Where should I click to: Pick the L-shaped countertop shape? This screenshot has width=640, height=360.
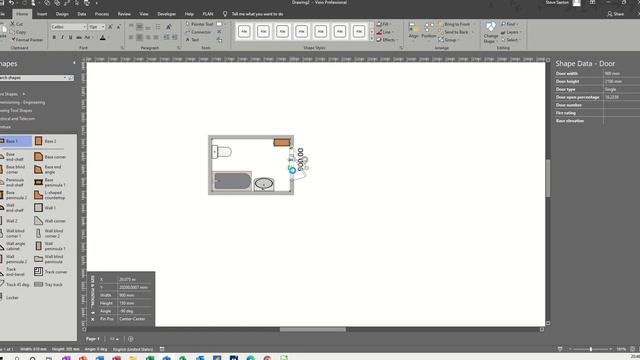[x=50, y=195]
